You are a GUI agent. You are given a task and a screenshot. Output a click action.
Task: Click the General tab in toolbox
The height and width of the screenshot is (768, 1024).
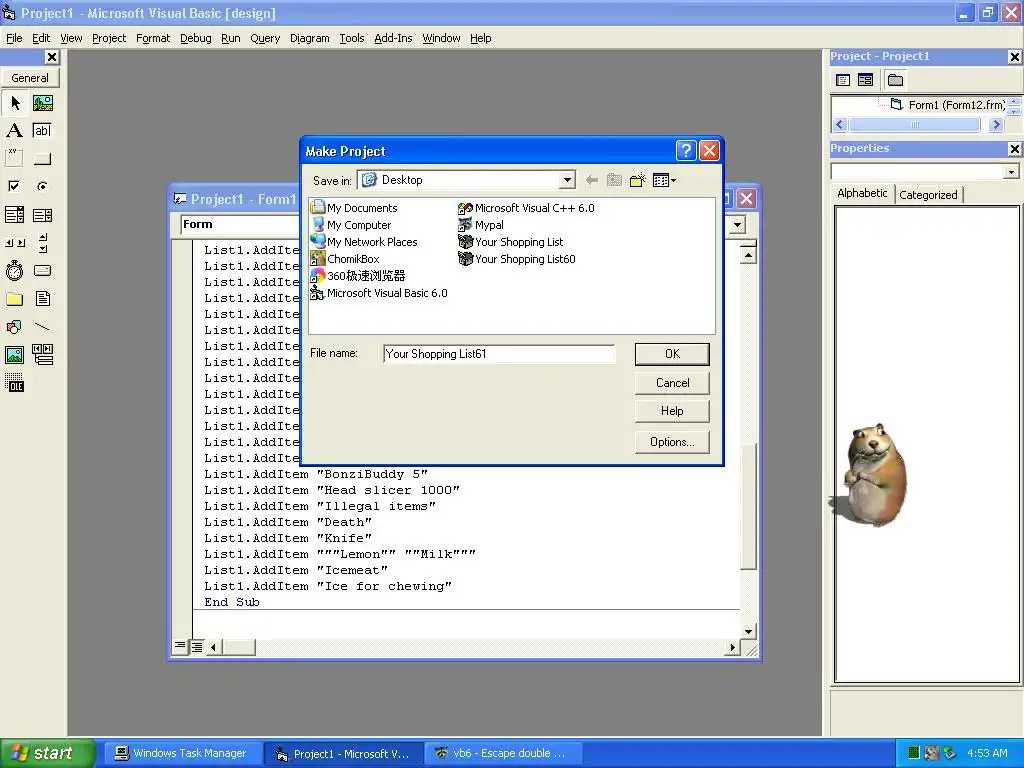[x=30, y=78]
